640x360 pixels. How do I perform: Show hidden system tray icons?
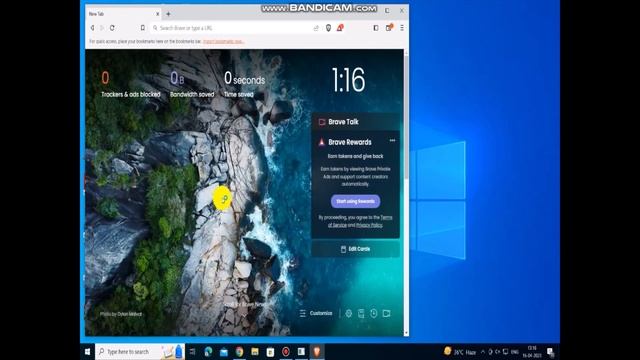[483, 351]
